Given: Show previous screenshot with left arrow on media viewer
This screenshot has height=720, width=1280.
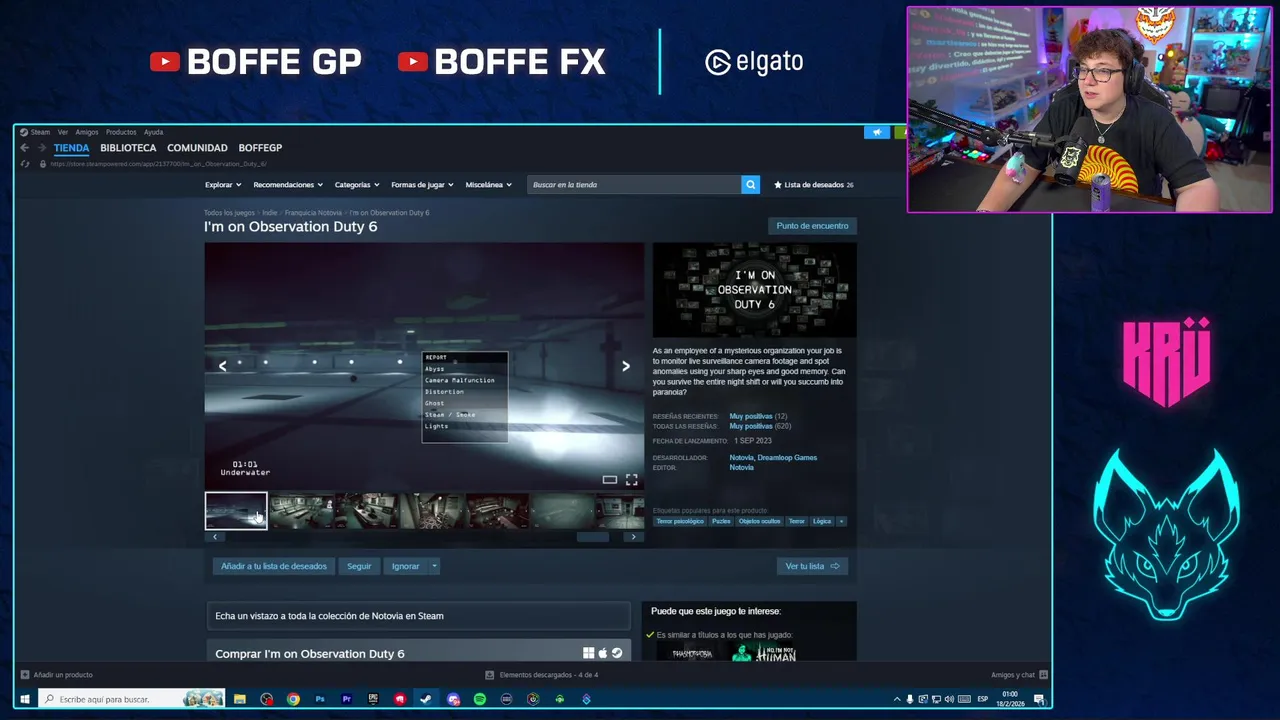Looking at the screenshot, I should [222, 366].
